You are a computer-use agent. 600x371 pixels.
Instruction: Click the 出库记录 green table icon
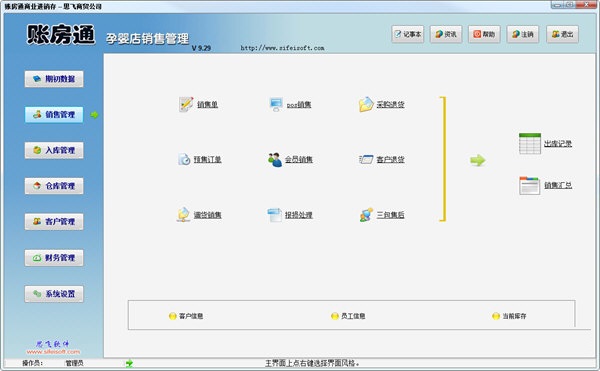click(530, 143)
